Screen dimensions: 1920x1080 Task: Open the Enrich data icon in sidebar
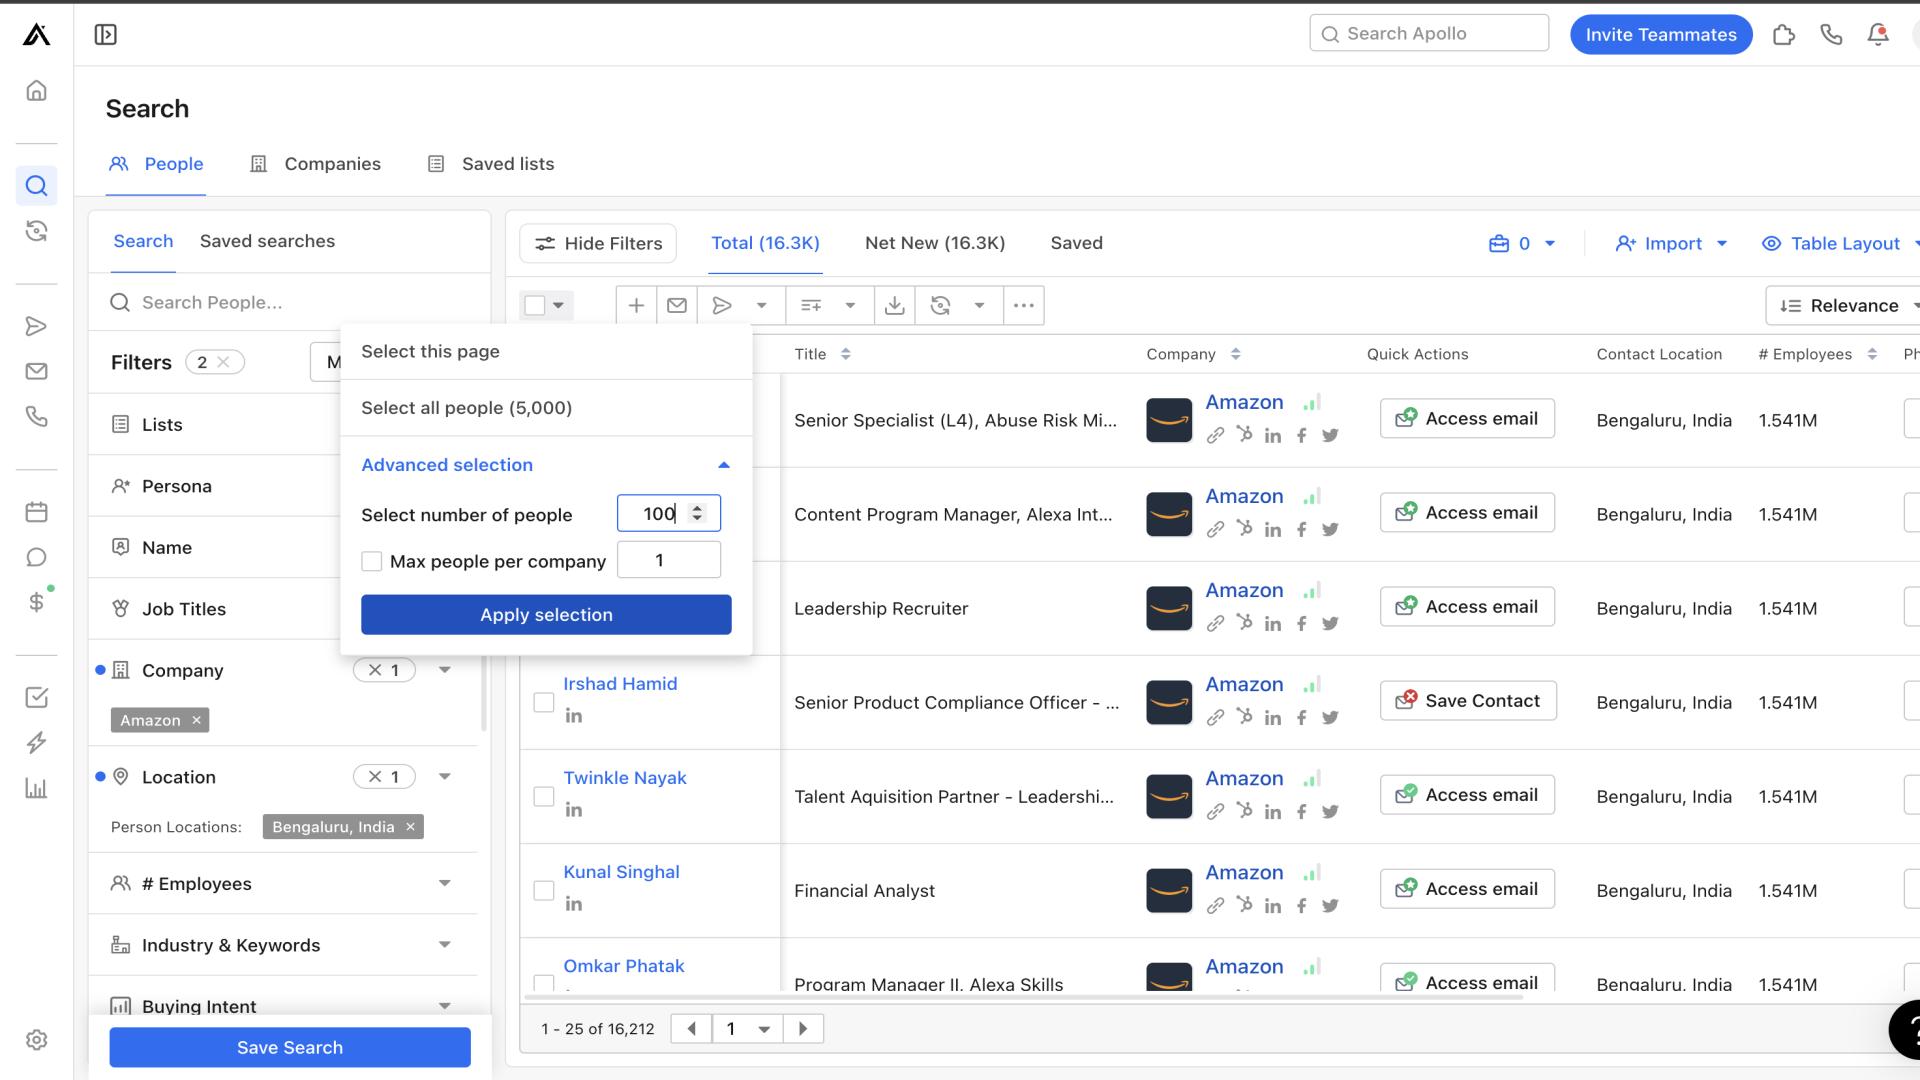(36, 231)
